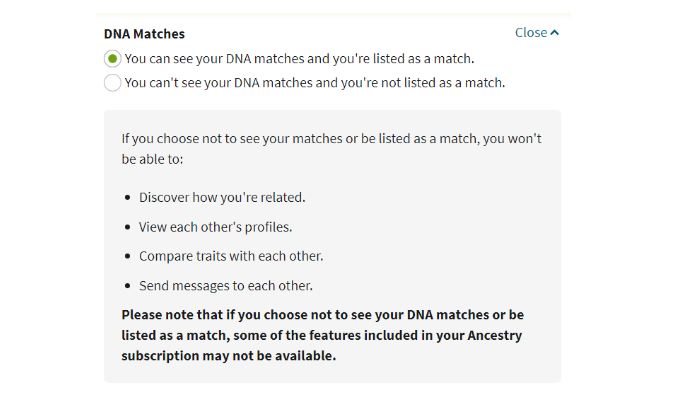Click the label text 'You can't see your DNA matches'
685x395 pixels.
[x=315, y=83]
